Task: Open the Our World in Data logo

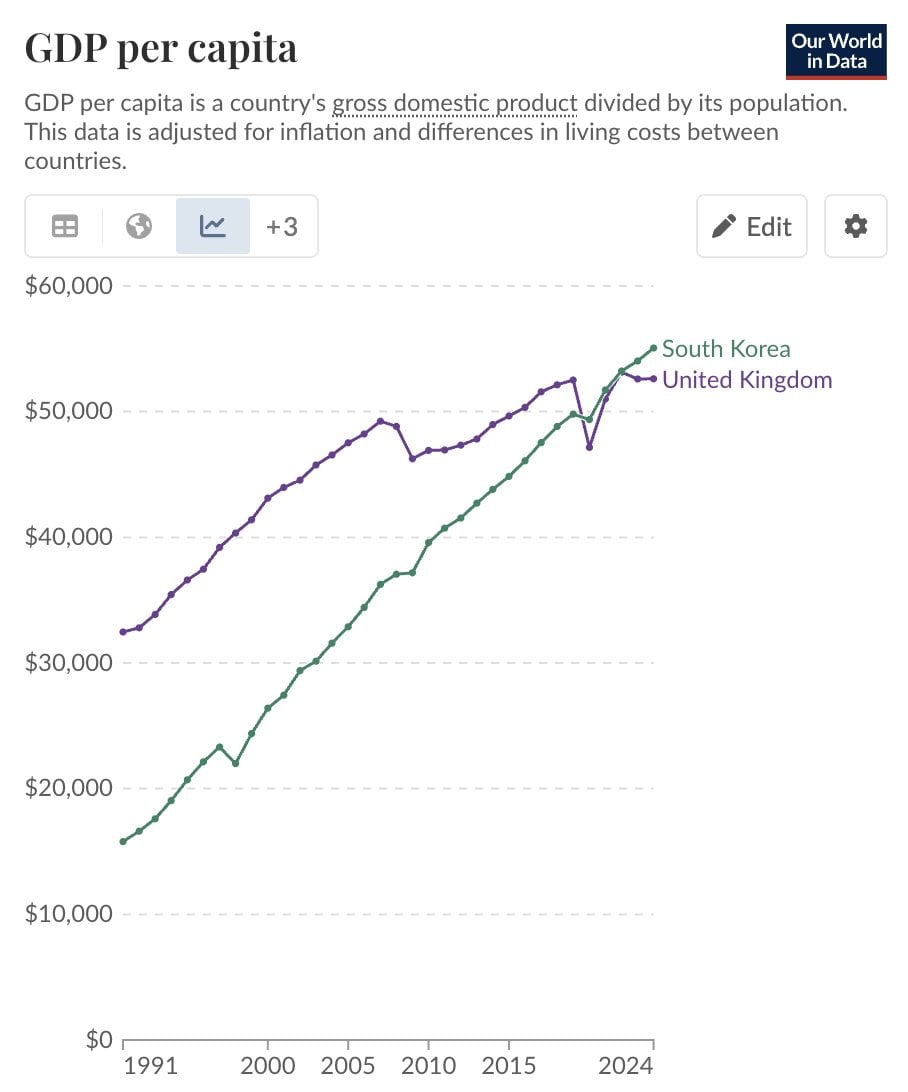Action: pyautogui.click(x=836, y=52)
